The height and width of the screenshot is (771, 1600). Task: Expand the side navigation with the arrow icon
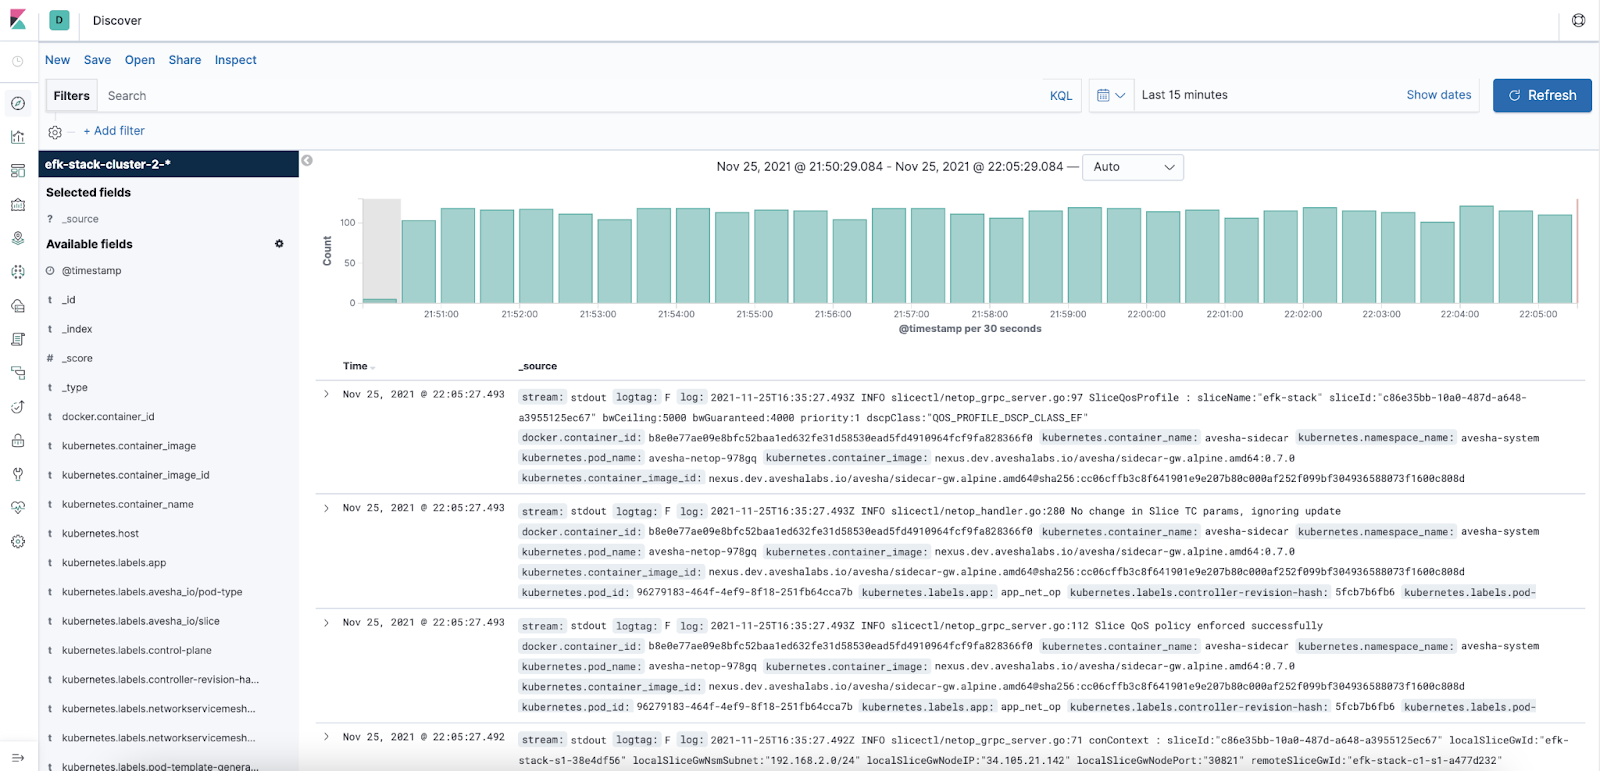pyautogui.click(x=18, y=757)
